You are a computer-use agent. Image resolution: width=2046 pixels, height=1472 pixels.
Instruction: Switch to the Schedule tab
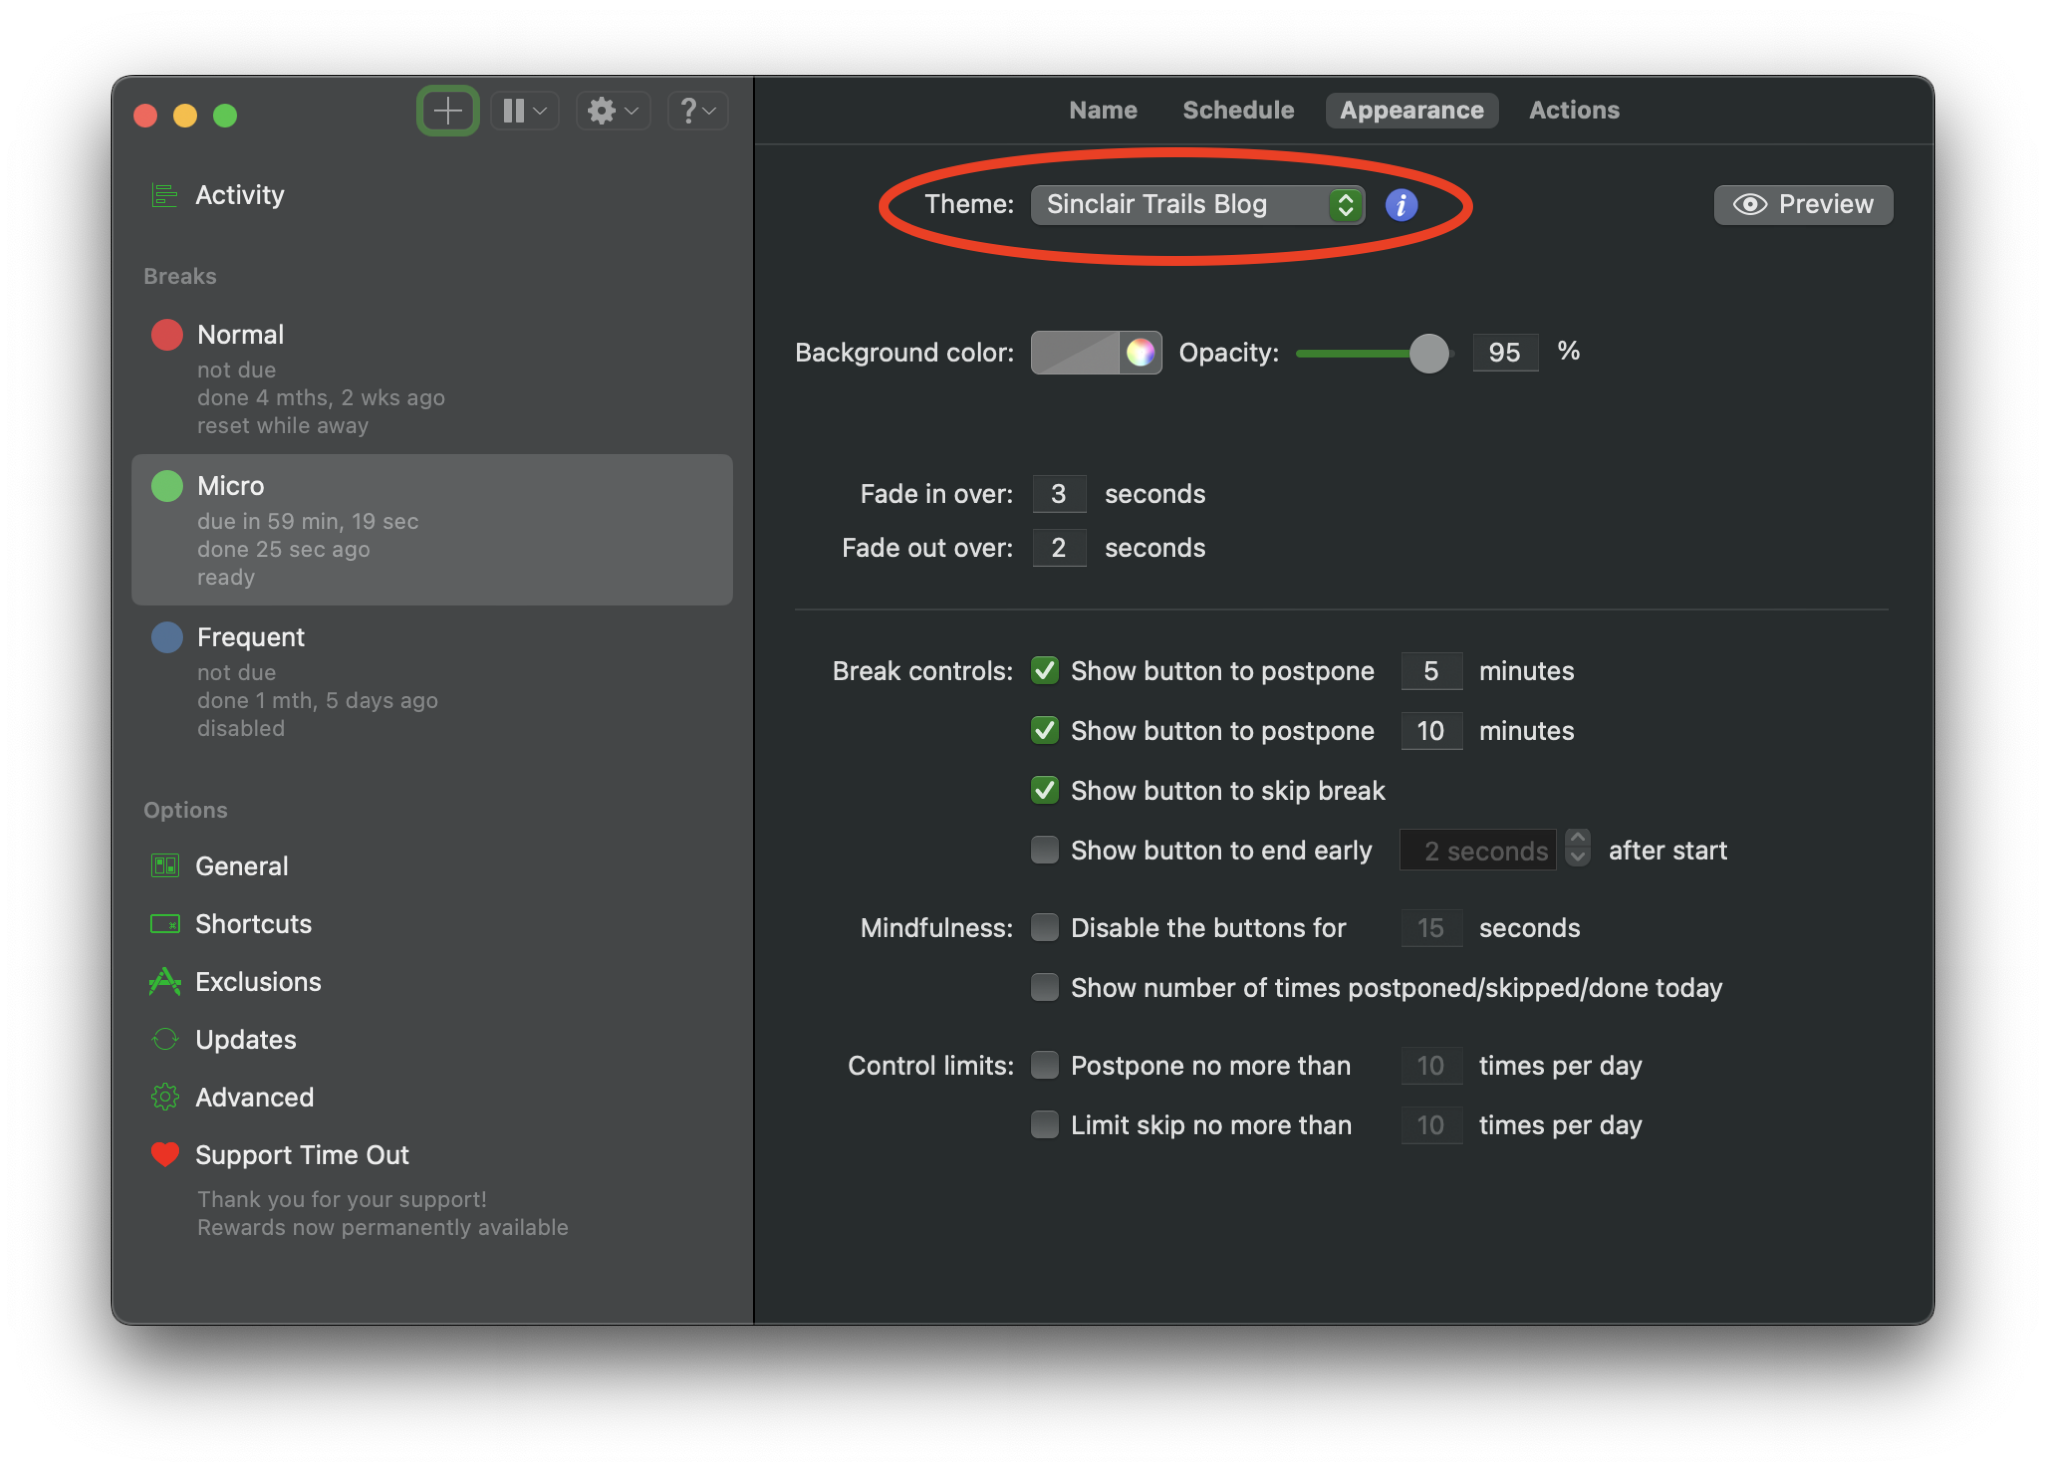[1238, 110]
